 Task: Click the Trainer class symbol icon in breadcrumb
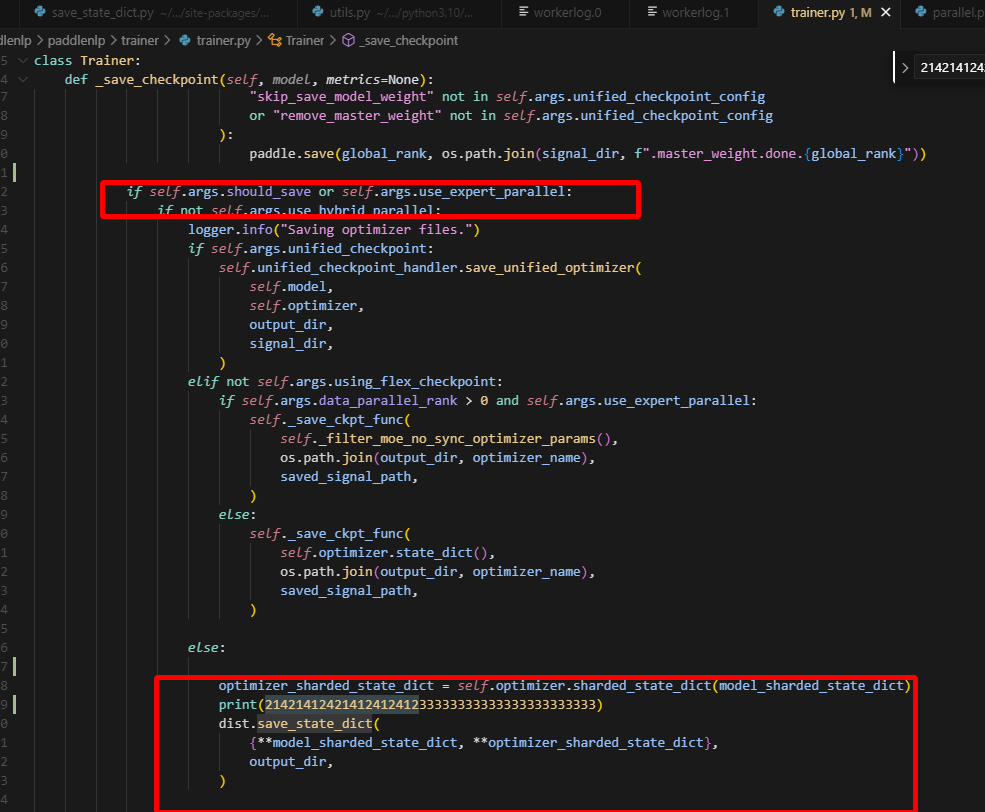(x=274, y=40)
